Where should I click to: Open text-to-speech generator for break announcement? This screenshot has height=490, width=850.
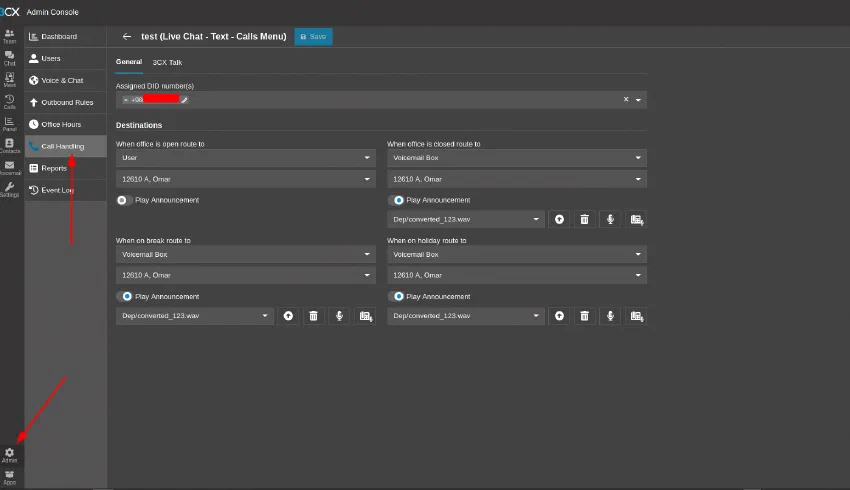click(x=365, y=315)
